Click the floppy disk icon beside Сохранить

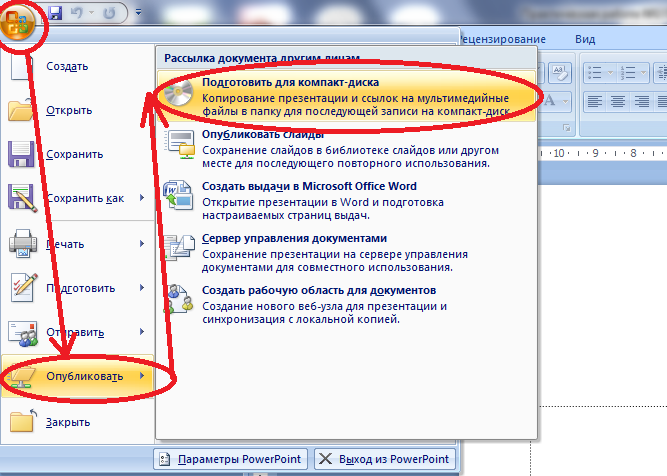(21, 154)
